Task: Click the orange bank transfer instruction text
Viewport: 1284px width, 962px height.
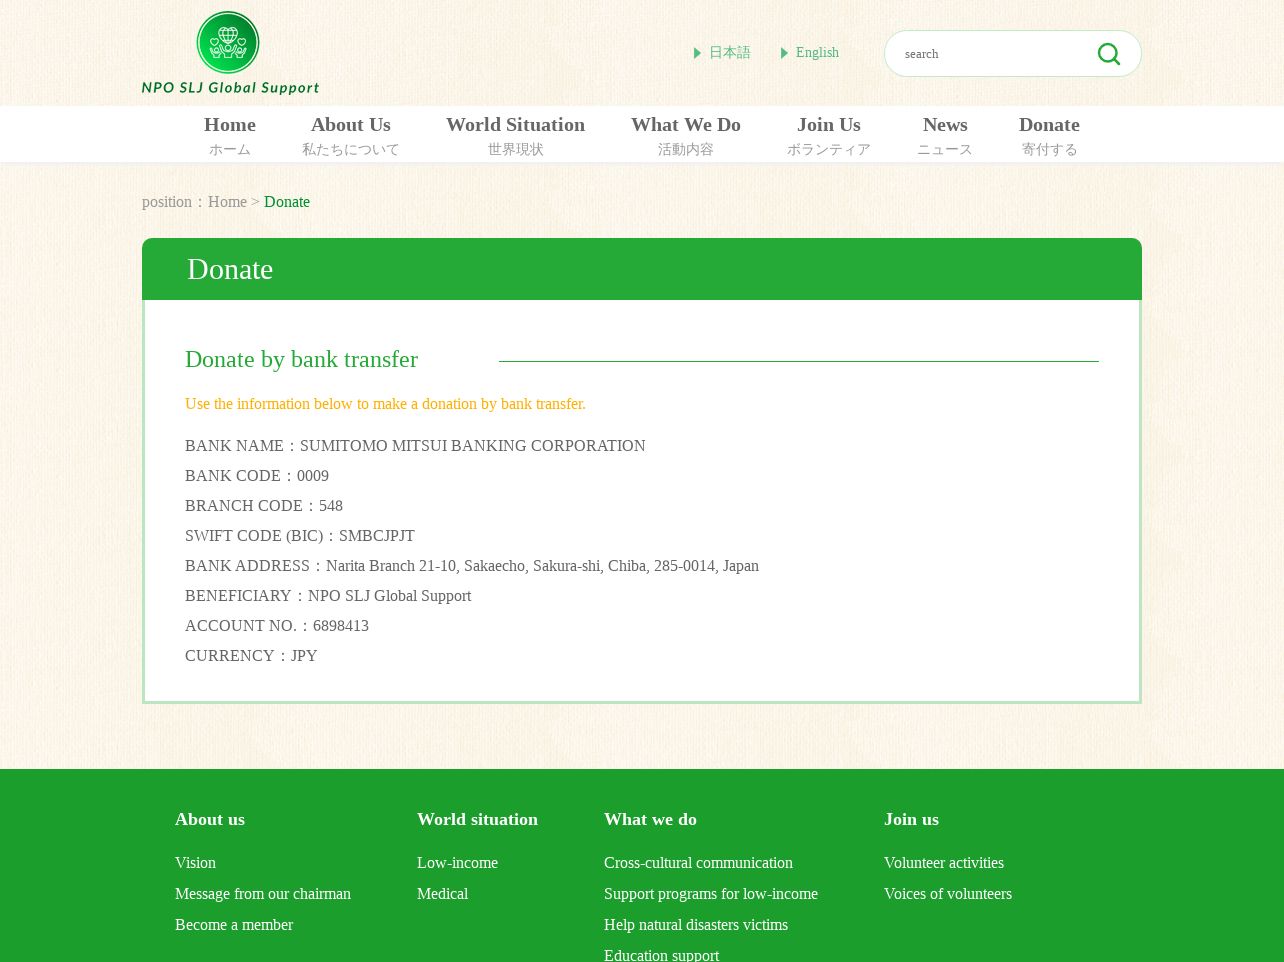Action: pyautogui.click(x=385, y=404)
